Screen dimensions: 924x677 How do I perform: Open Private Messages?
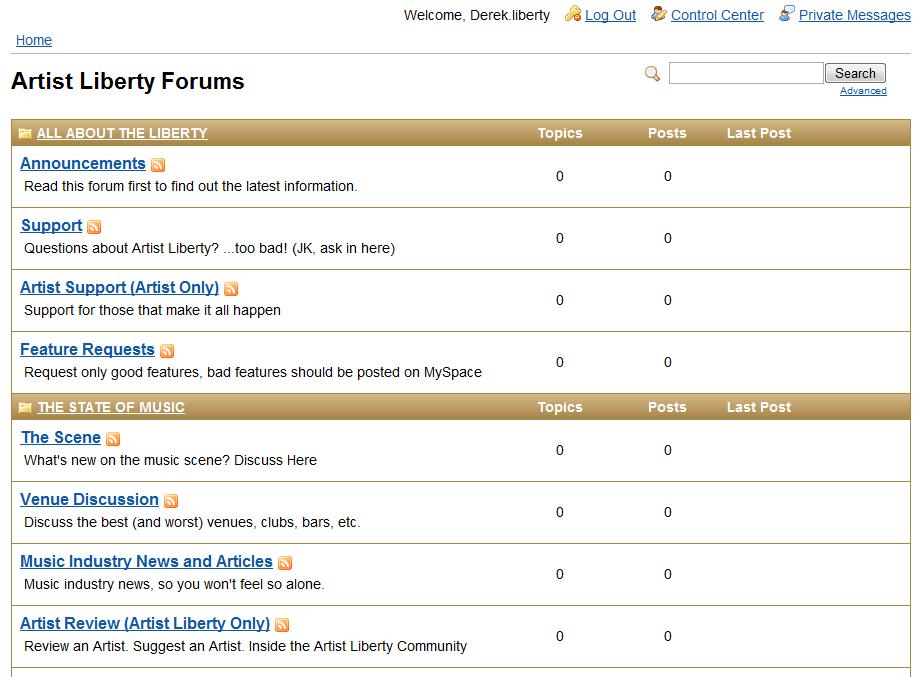[x=854, y=15]
